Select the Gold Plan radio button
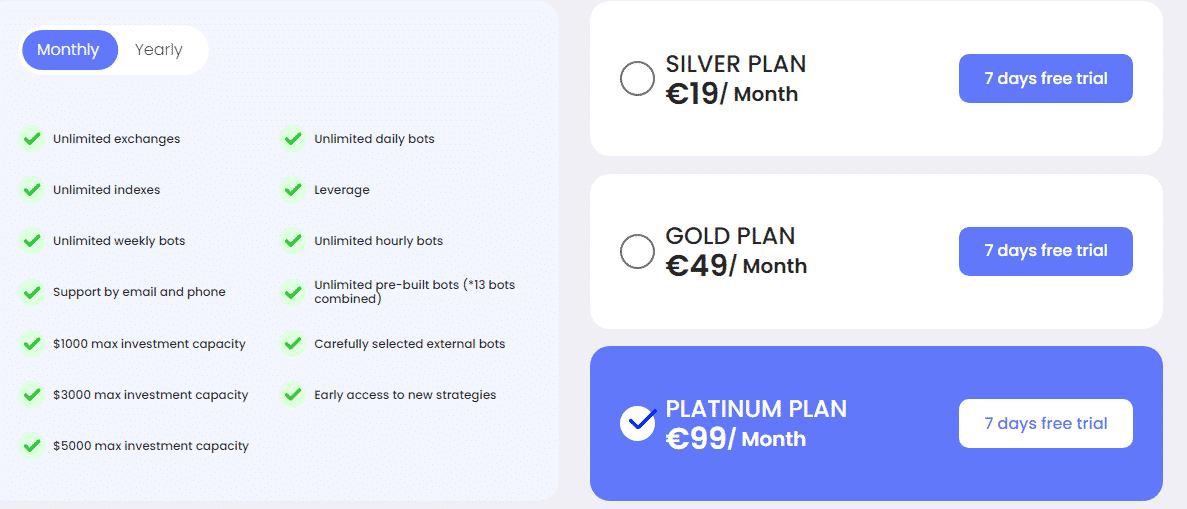 click(x=637, y=251)
